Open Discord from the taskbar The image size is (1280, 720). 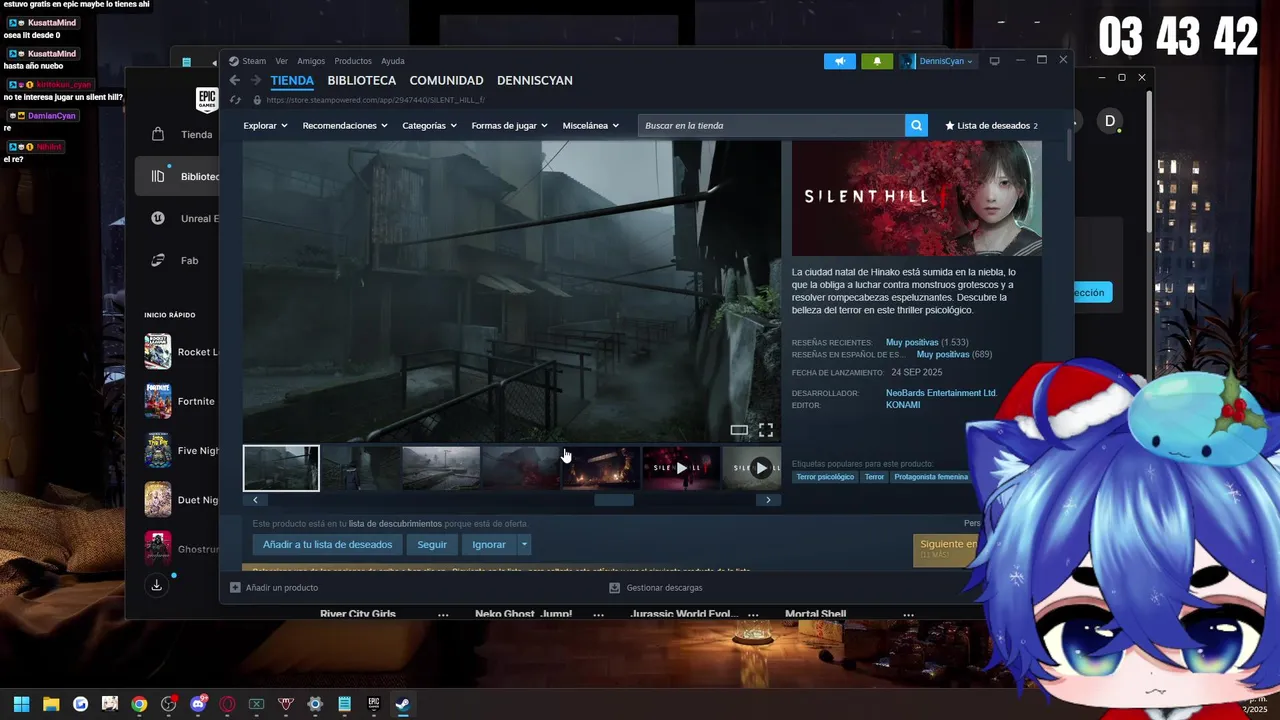pos(198,704)
